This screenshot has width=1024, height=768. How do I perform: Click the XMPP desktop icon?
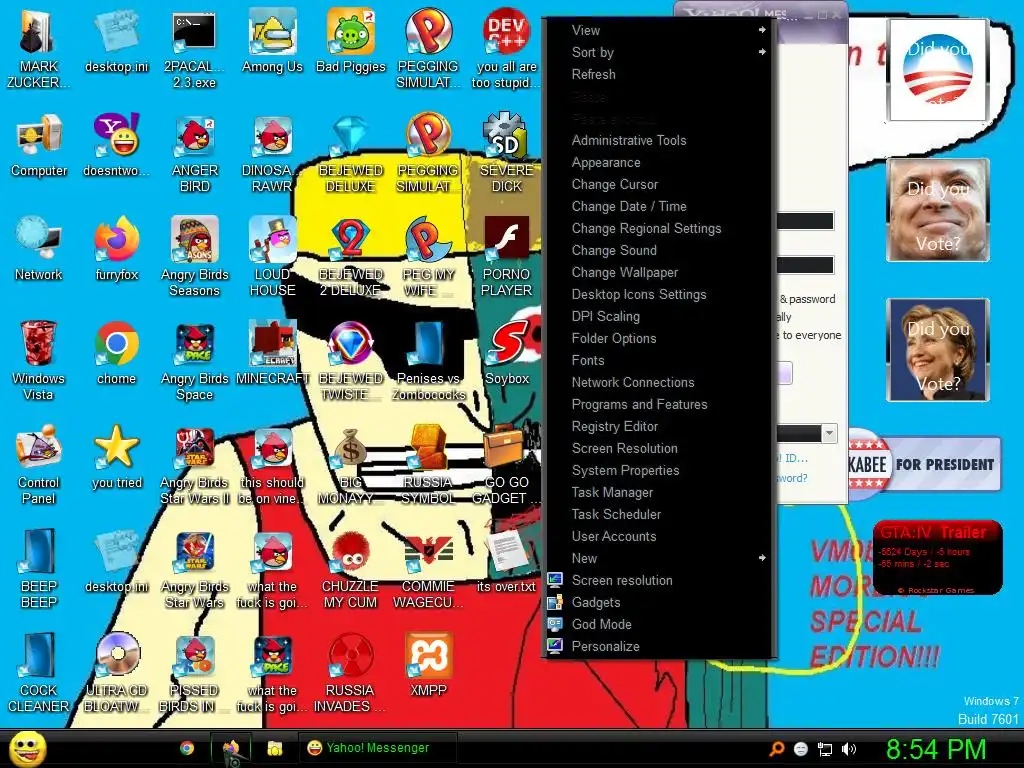pyautogui.click(x=428, y=664)
